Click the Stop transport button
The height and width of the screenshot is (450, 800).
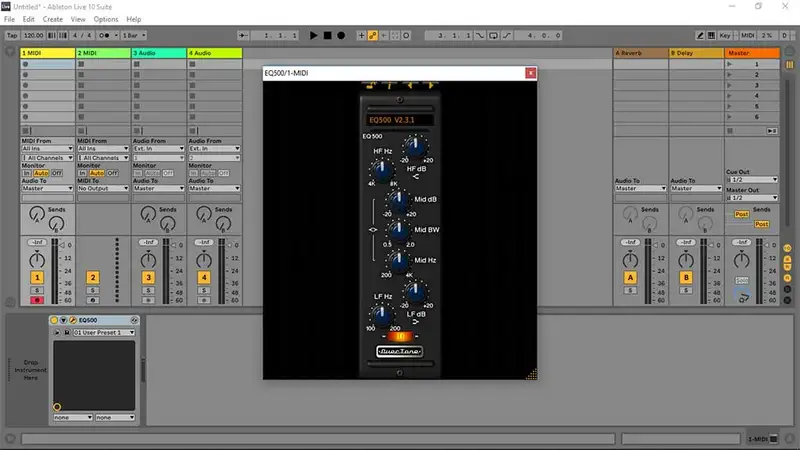(328, 35)
